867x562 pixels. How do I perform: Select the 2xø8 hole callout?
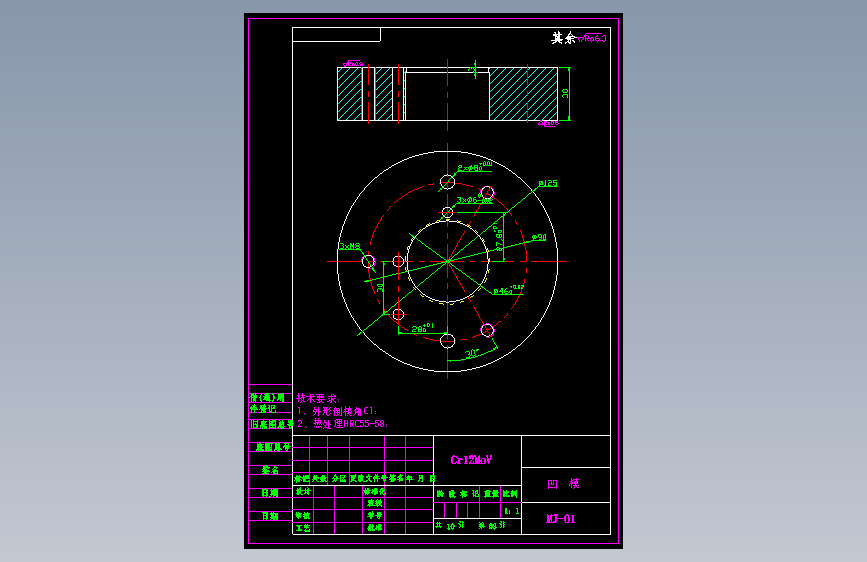(x=474, y=166)
